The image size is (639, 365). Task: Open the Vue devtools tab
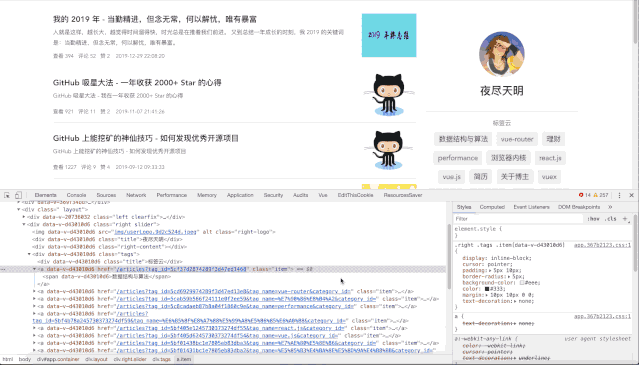[x=323, y=195]
